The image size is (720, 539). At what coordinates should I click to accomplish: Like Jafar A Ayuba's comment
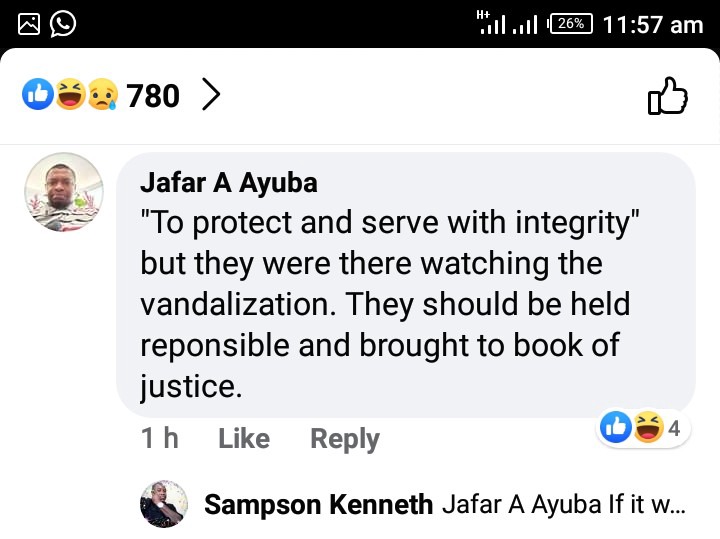pos(244,438)
